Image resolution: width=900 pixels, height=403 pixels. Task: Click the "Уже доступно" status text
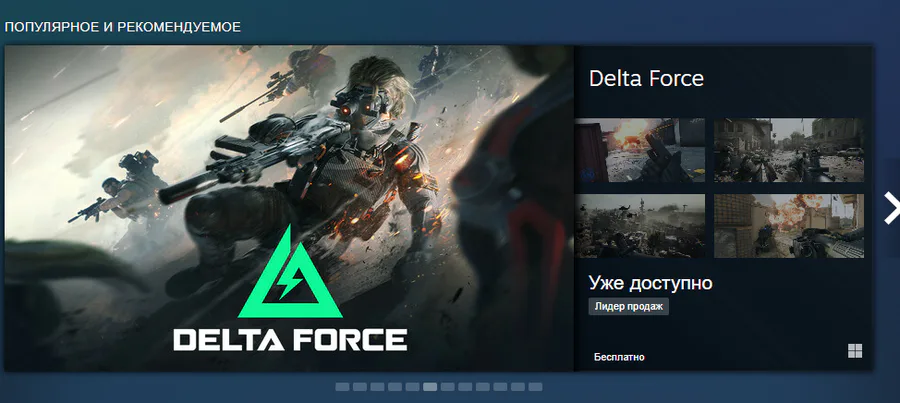tap(650, 282)
